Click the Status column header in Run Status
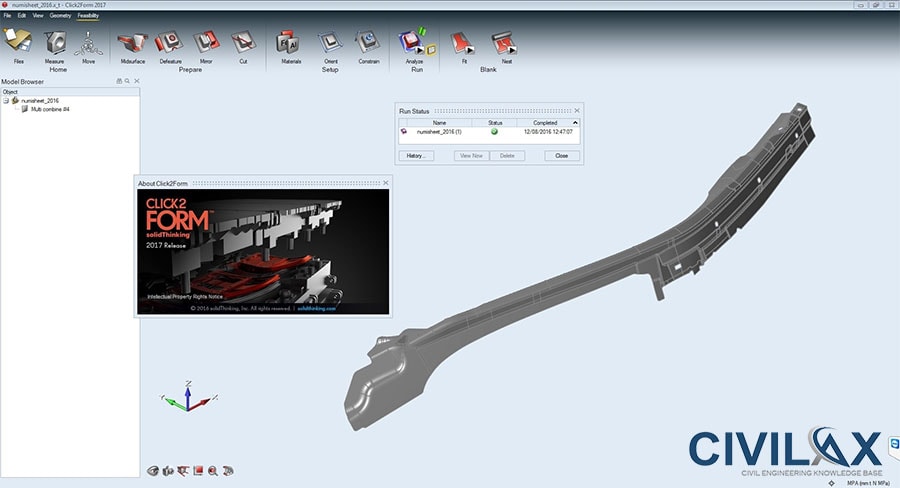 [495, 123]
